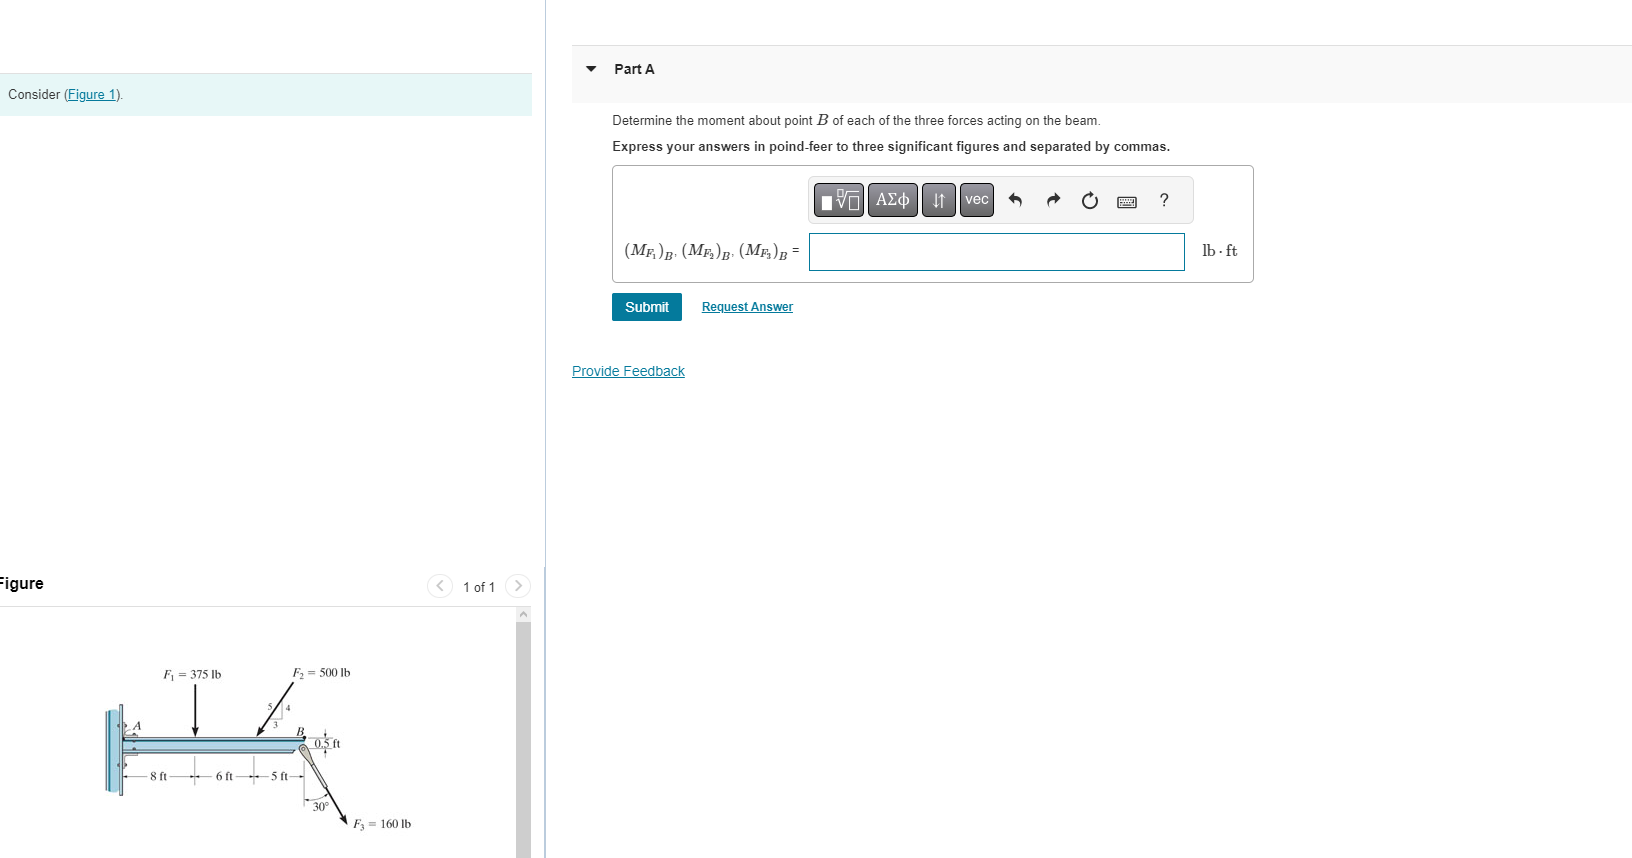Click the '5 ft' dimension label

[x=279, y=776]
